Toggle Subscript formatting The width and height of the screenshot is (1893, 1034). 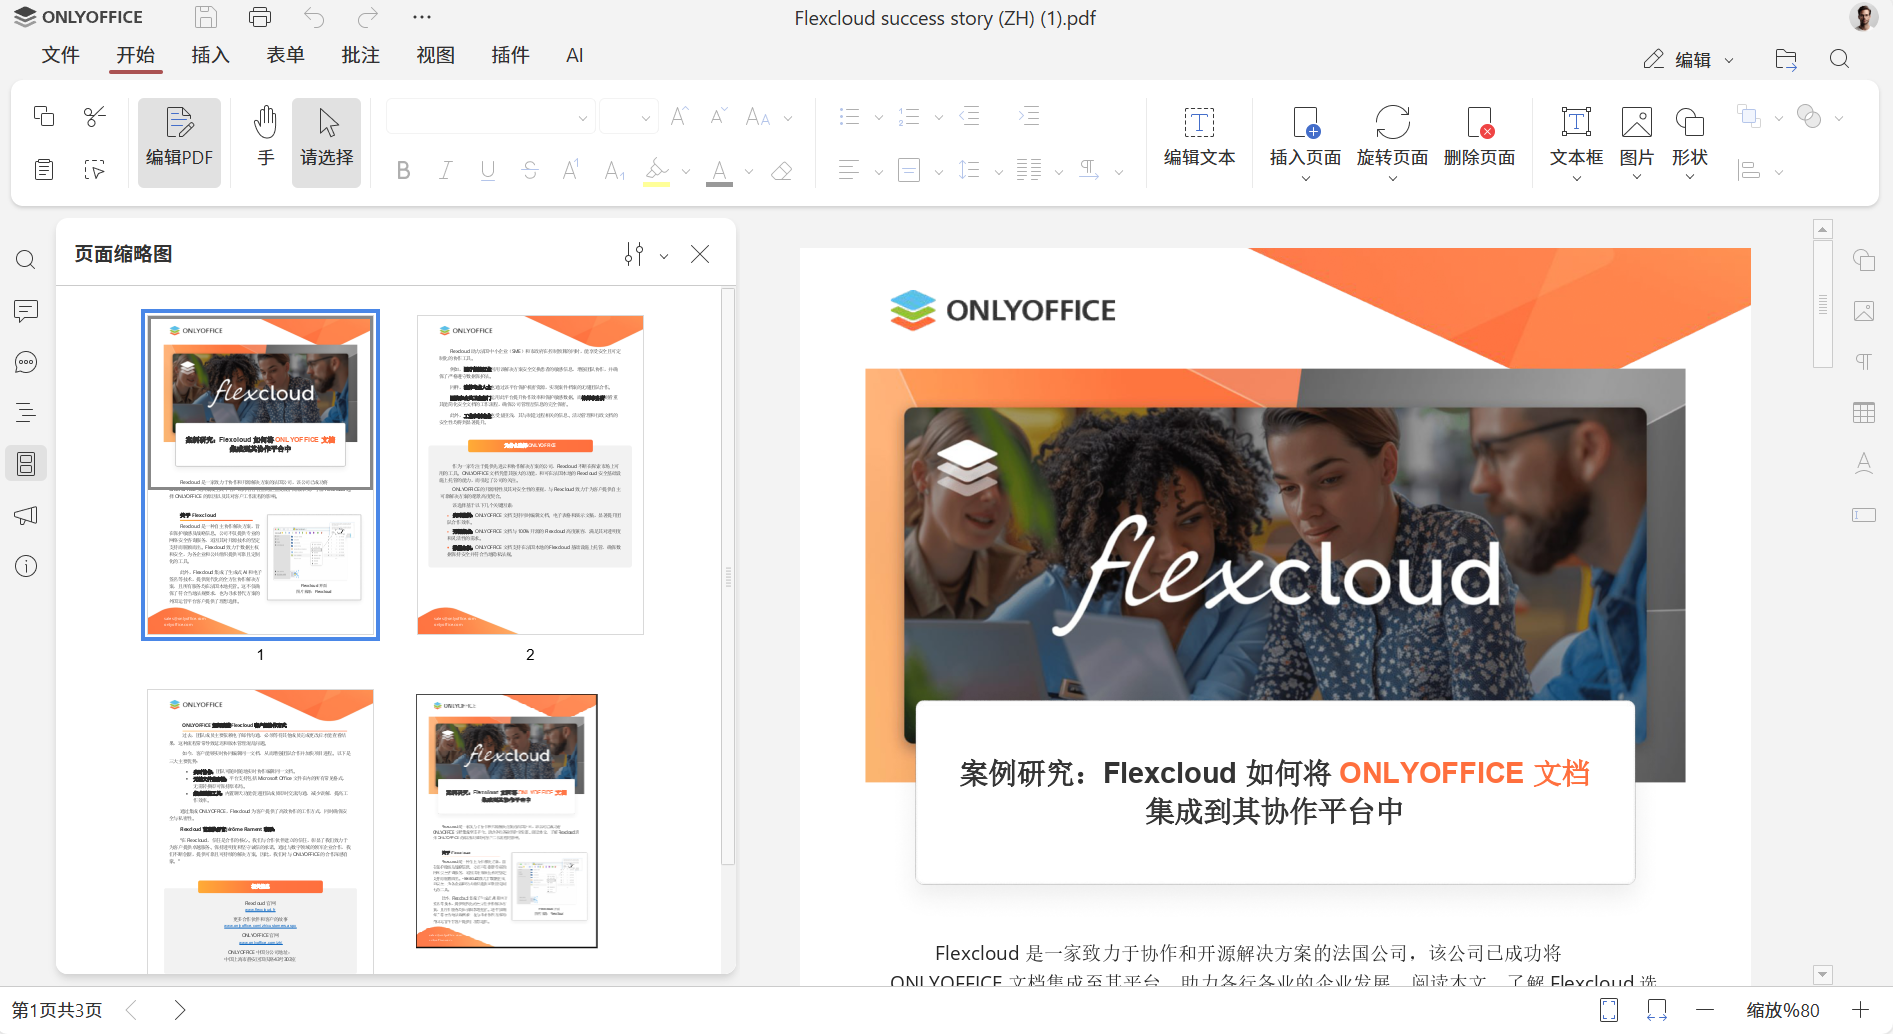pos(614,171)
